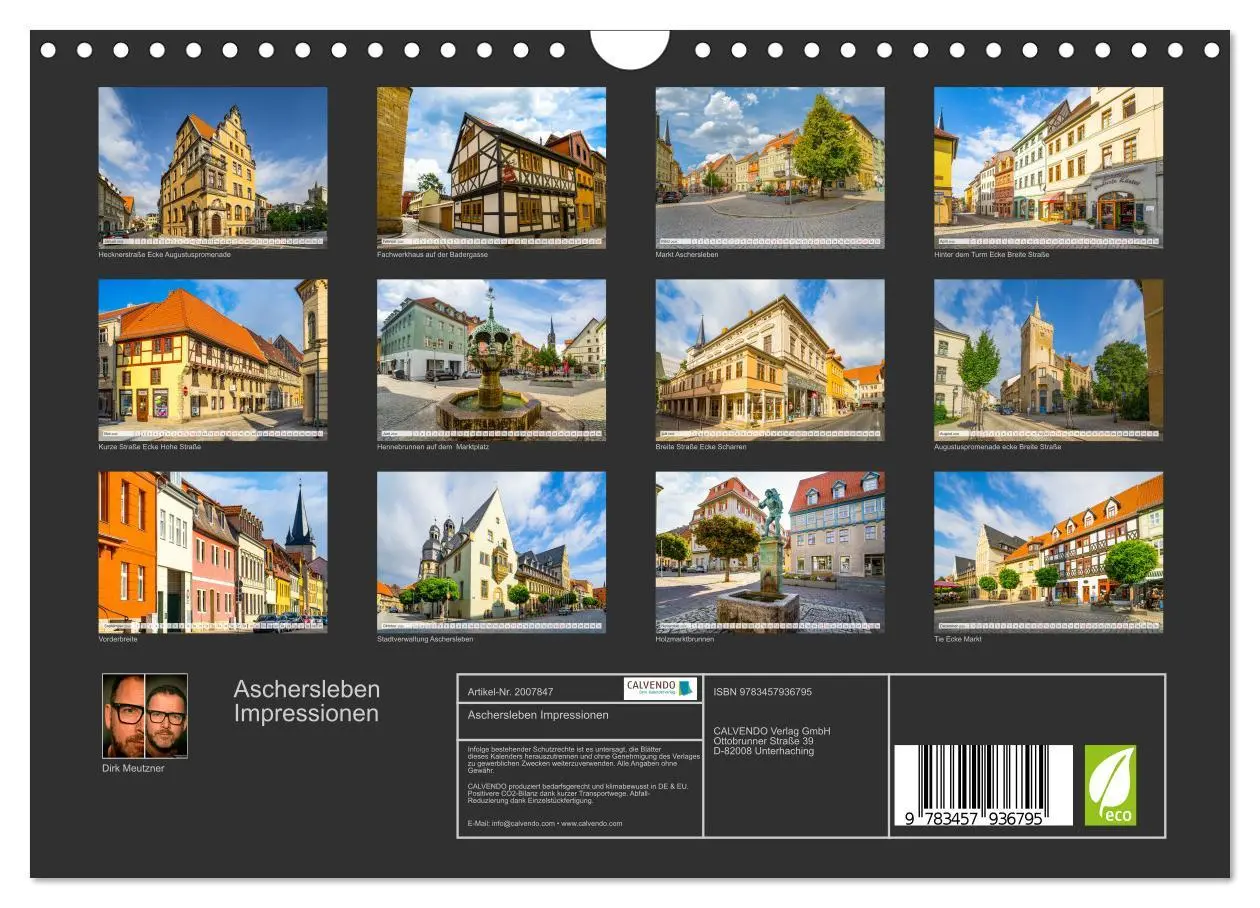The width and height of the screenshot is (1260, 908).
Task: Click the author name 'Dirk Meutzner'
Action: point(133,768)
